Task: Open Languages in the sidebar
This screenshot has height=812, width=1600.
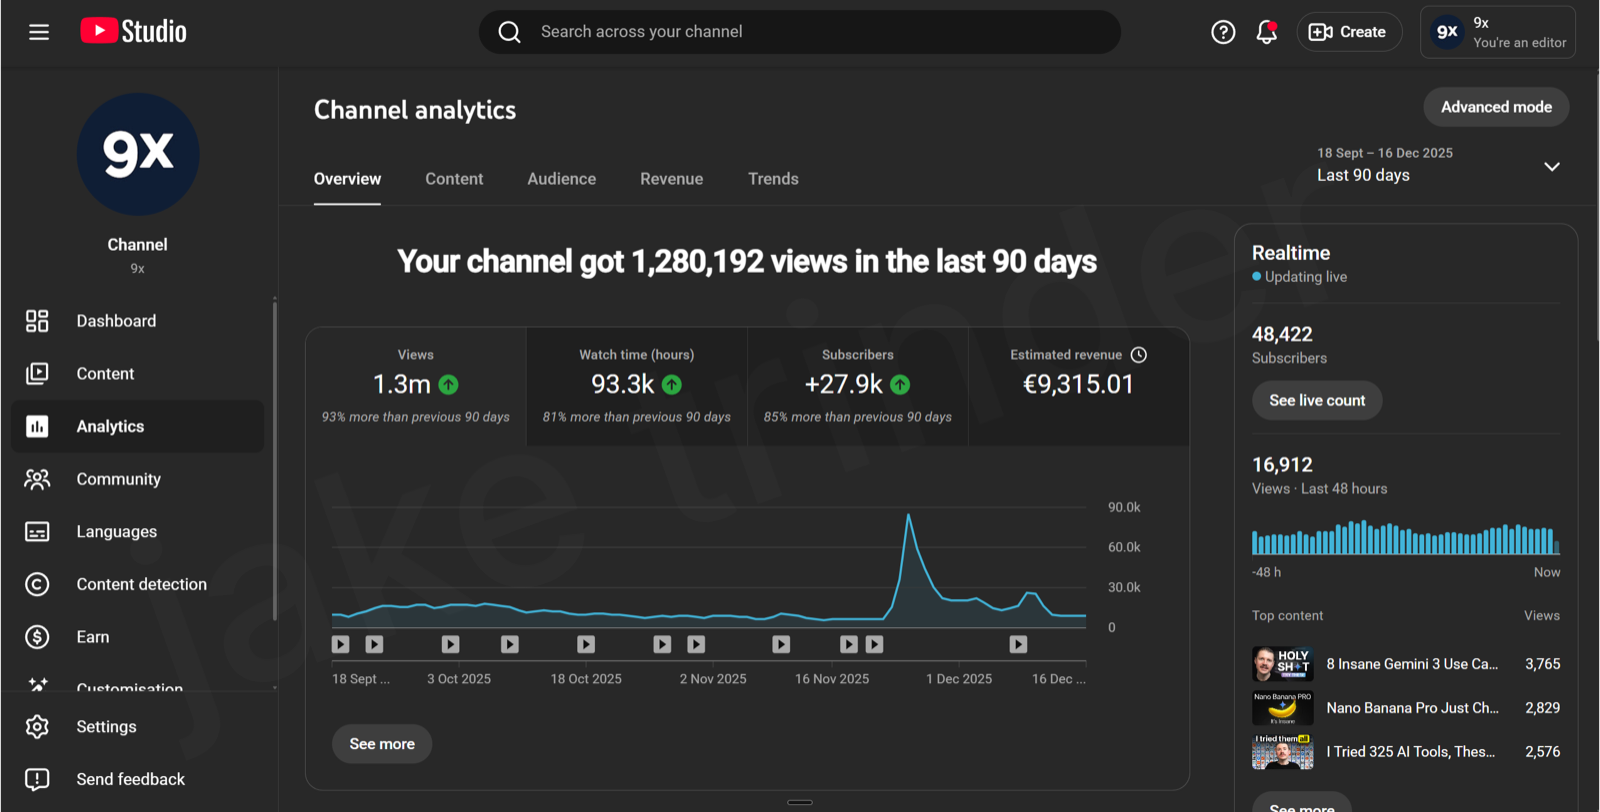Action: (x=138, y=532)
